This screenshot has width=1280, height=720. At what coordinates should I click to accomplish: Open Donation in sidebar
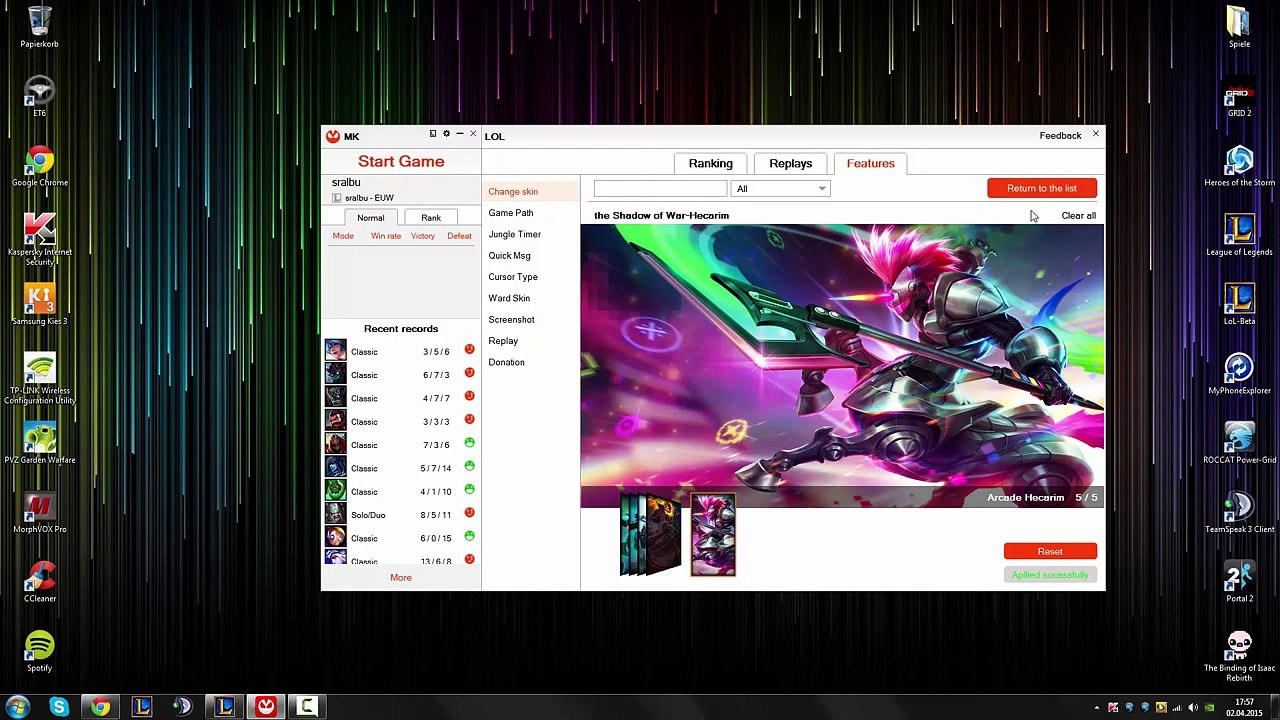[x=506, y=362]
